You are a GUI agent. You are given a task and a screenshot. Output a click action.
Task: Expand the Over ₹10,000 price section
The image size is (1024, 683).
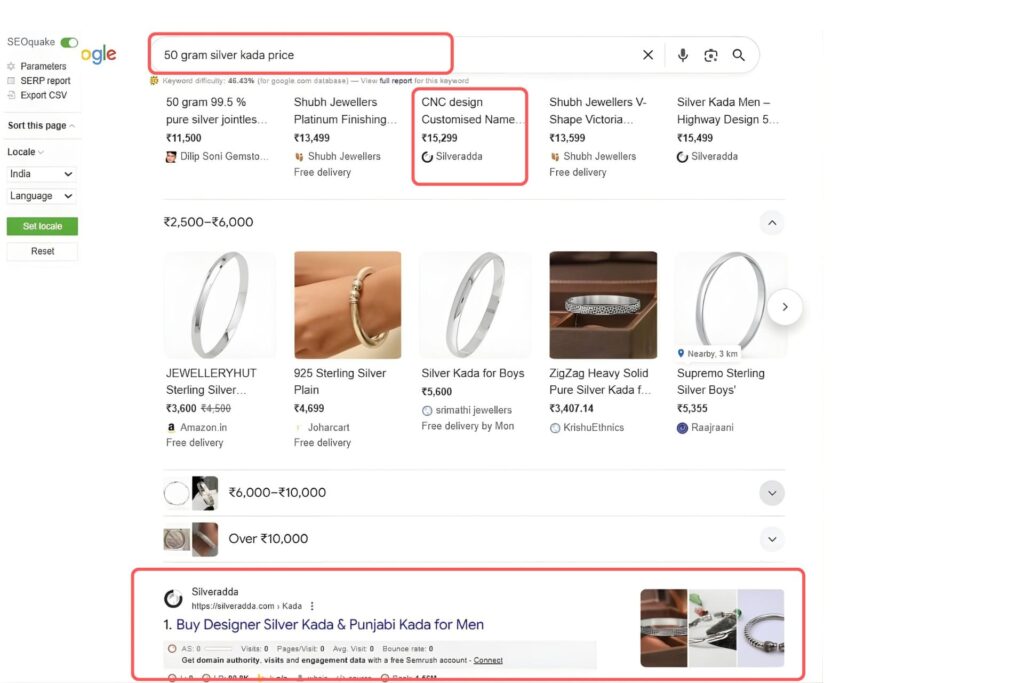[x=771, y=539]
